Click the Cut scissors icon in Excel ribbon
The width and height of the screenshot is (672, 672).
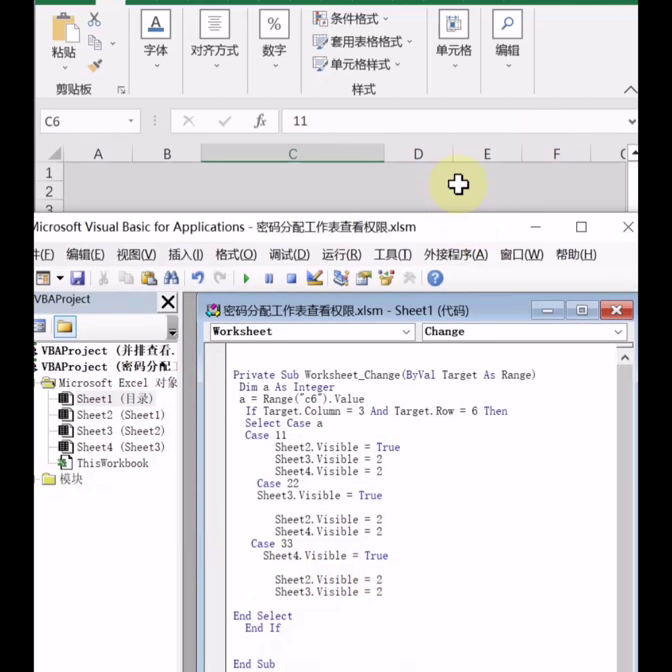94,19
